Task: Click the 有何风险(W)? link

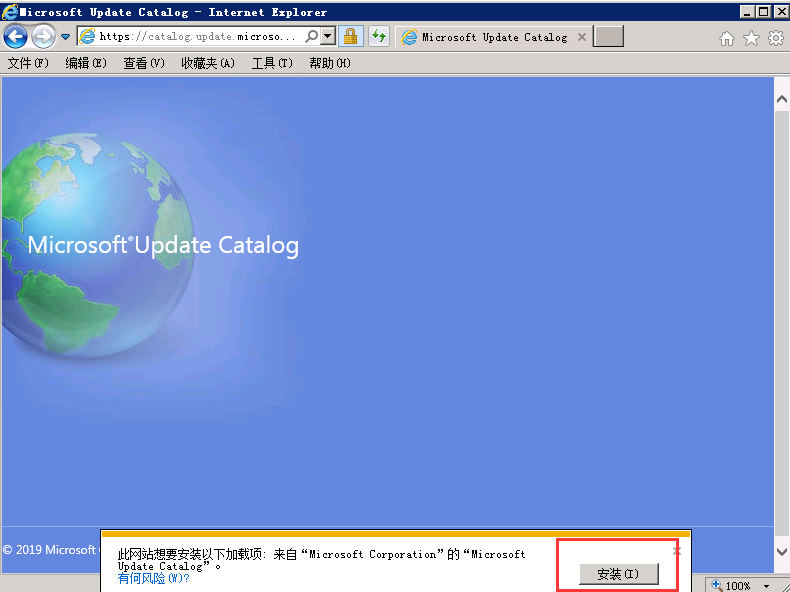Action: point(153,579)
